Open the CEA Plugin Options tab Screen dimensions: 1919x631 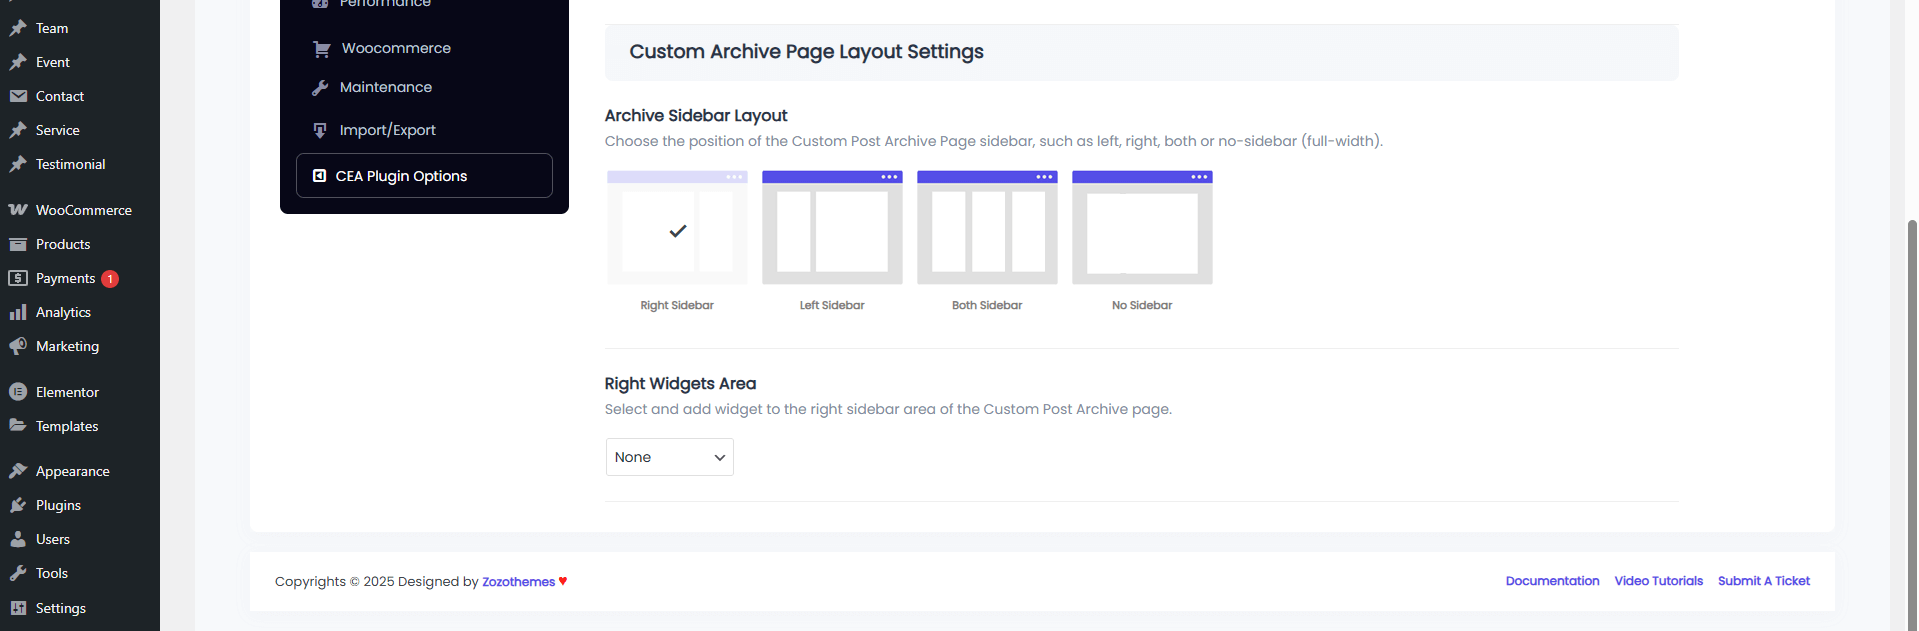coord(424,176)
